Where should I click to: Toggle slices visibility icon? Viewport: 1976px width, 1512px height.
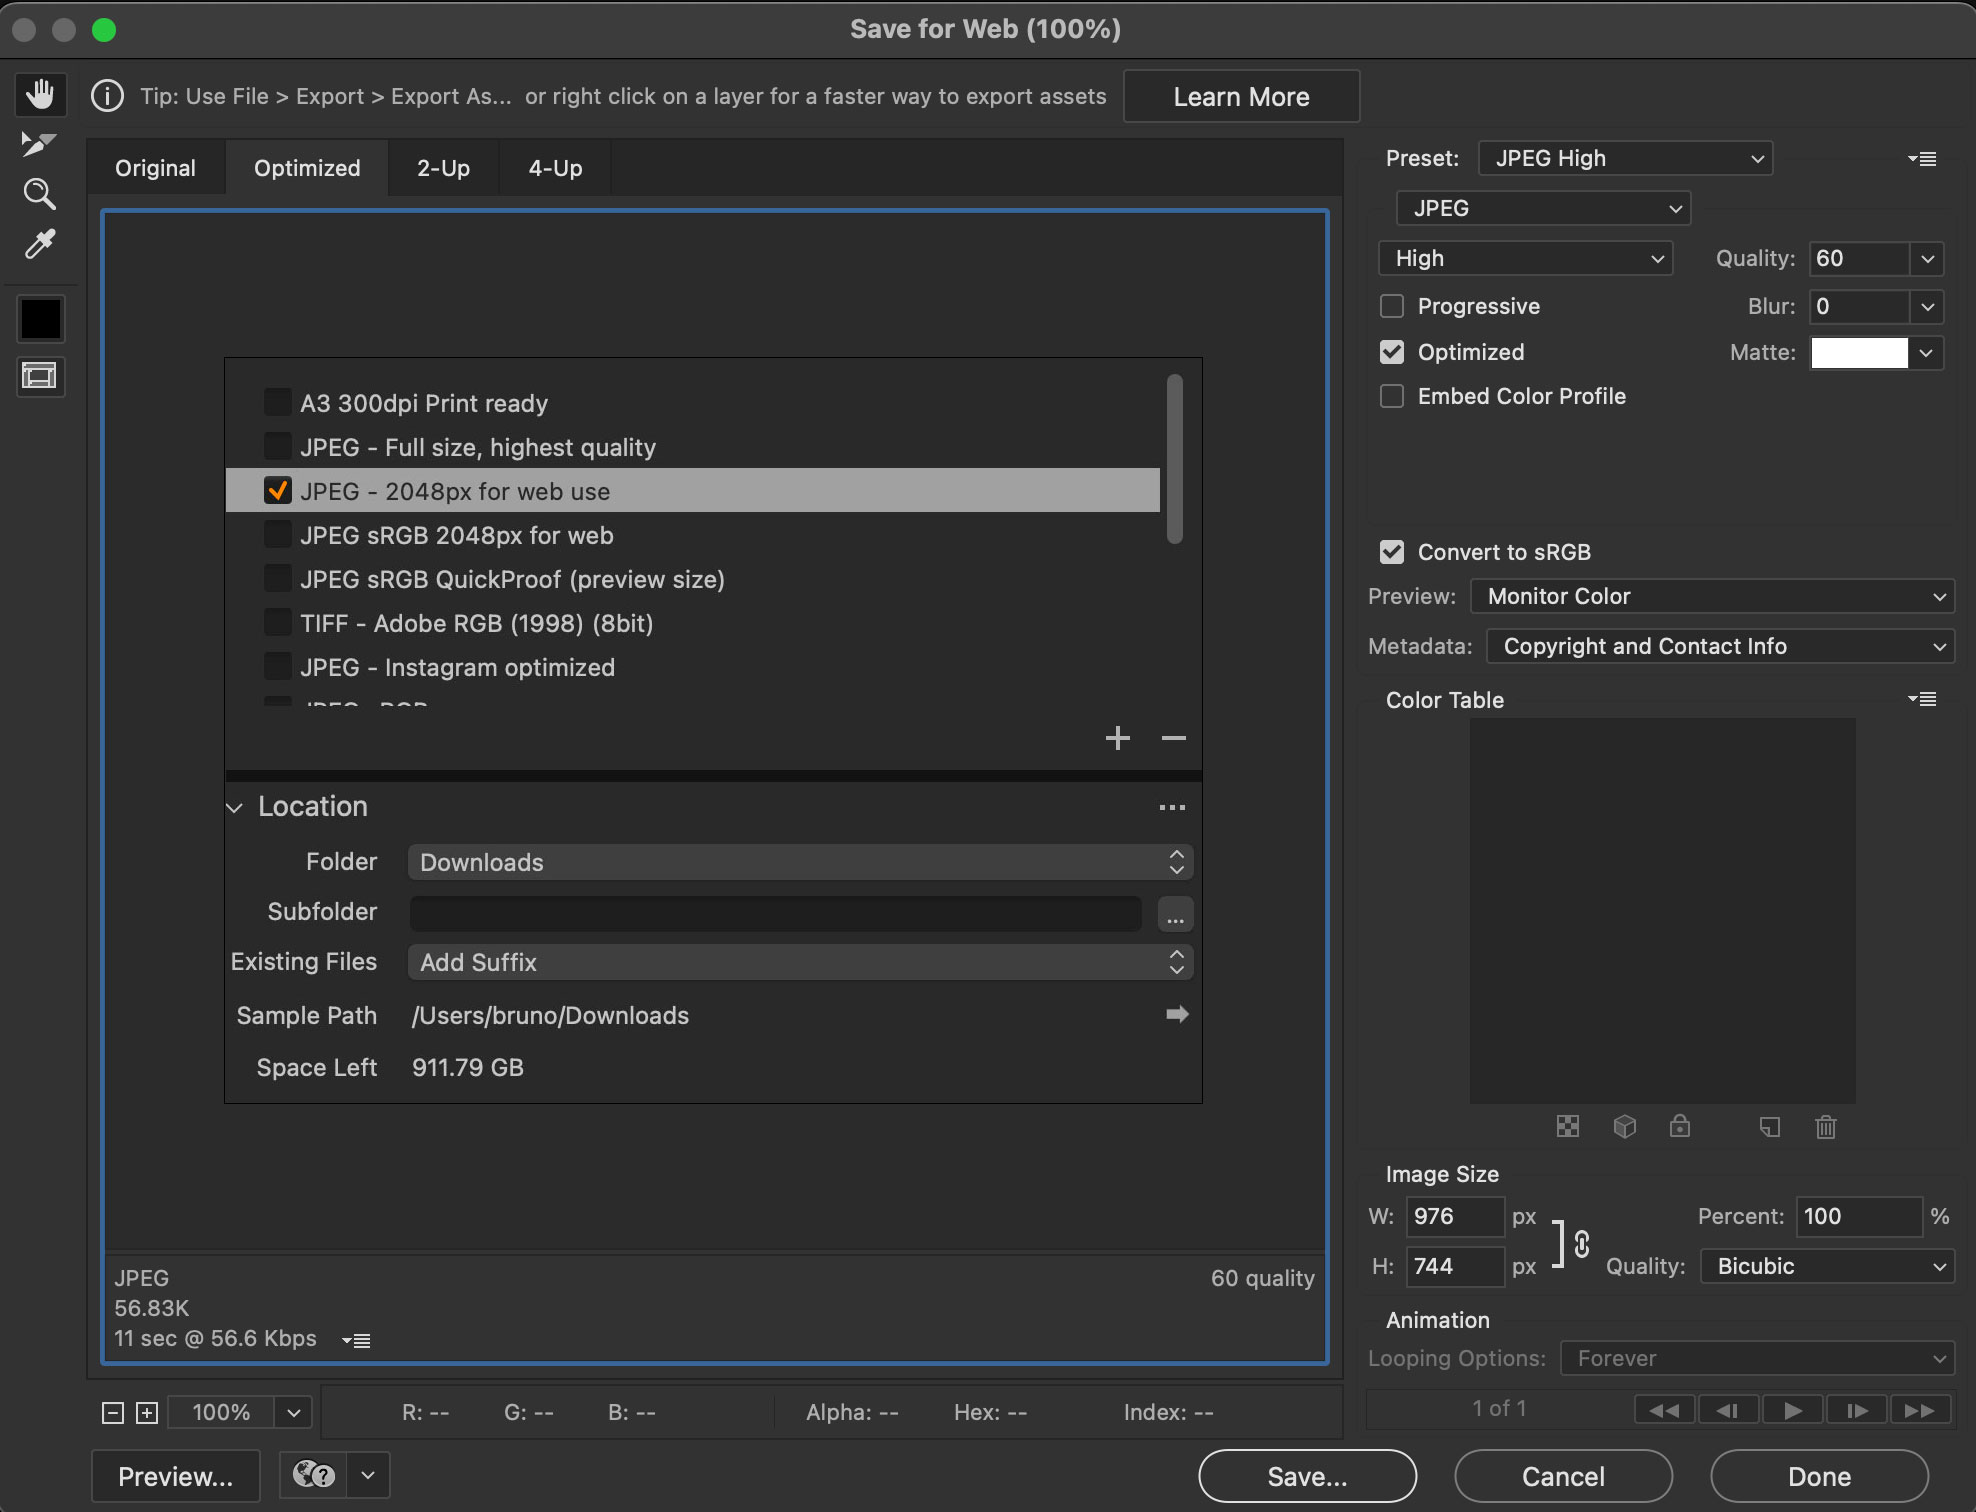(x=40, y=376)
